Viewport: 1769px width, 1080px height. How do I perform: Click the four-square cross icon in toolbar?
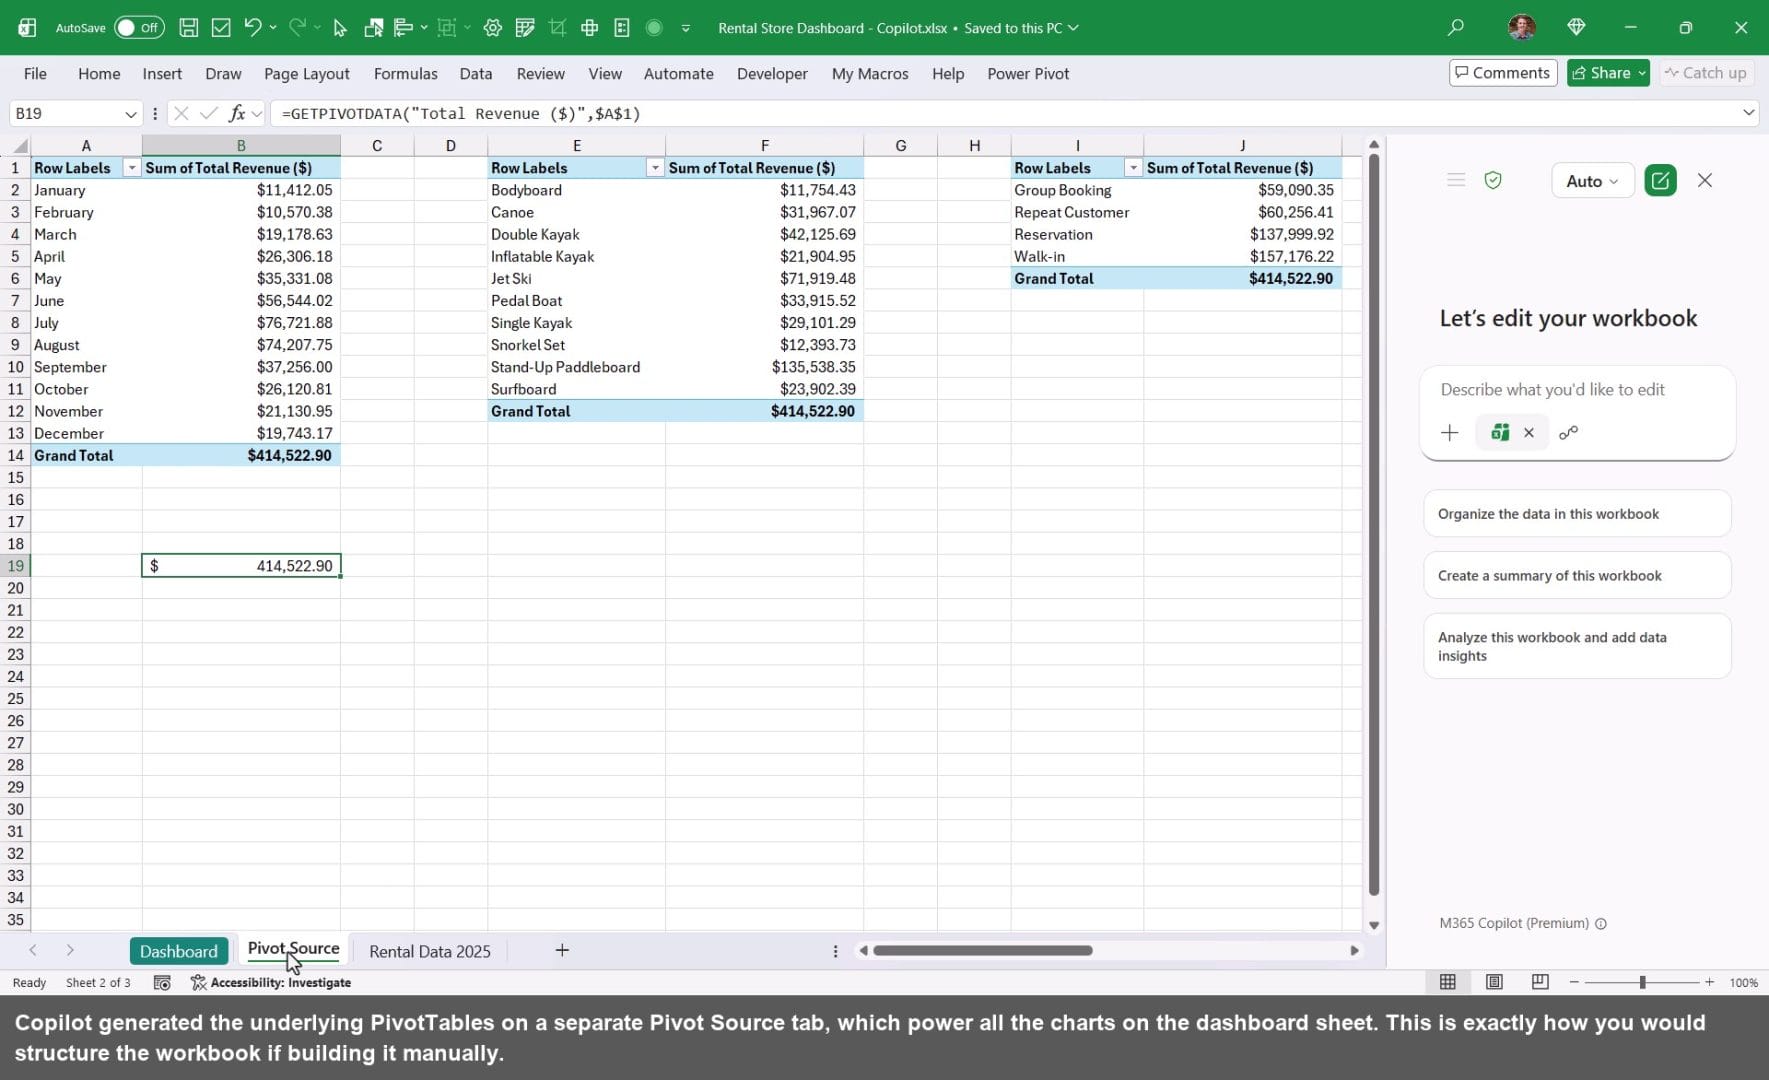[x=590, y=28]
